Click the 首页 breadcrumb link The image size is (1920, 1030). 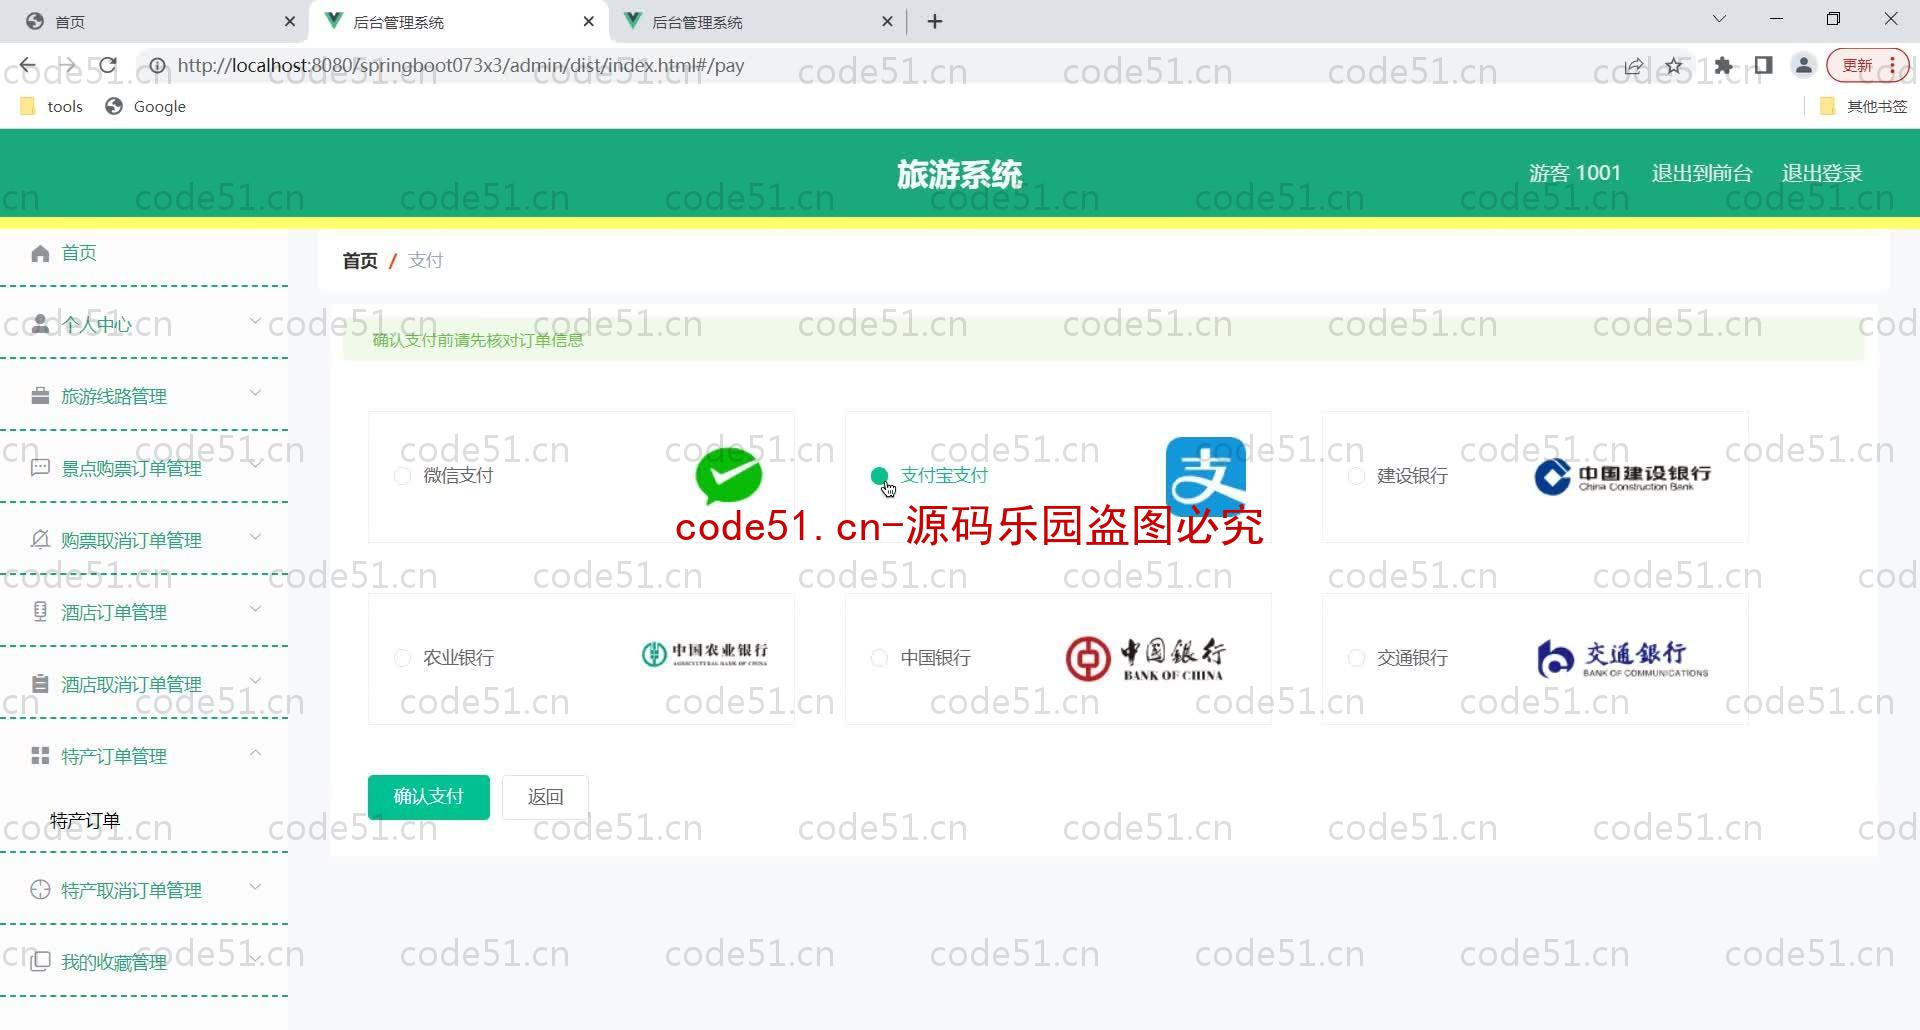(360, 261)
